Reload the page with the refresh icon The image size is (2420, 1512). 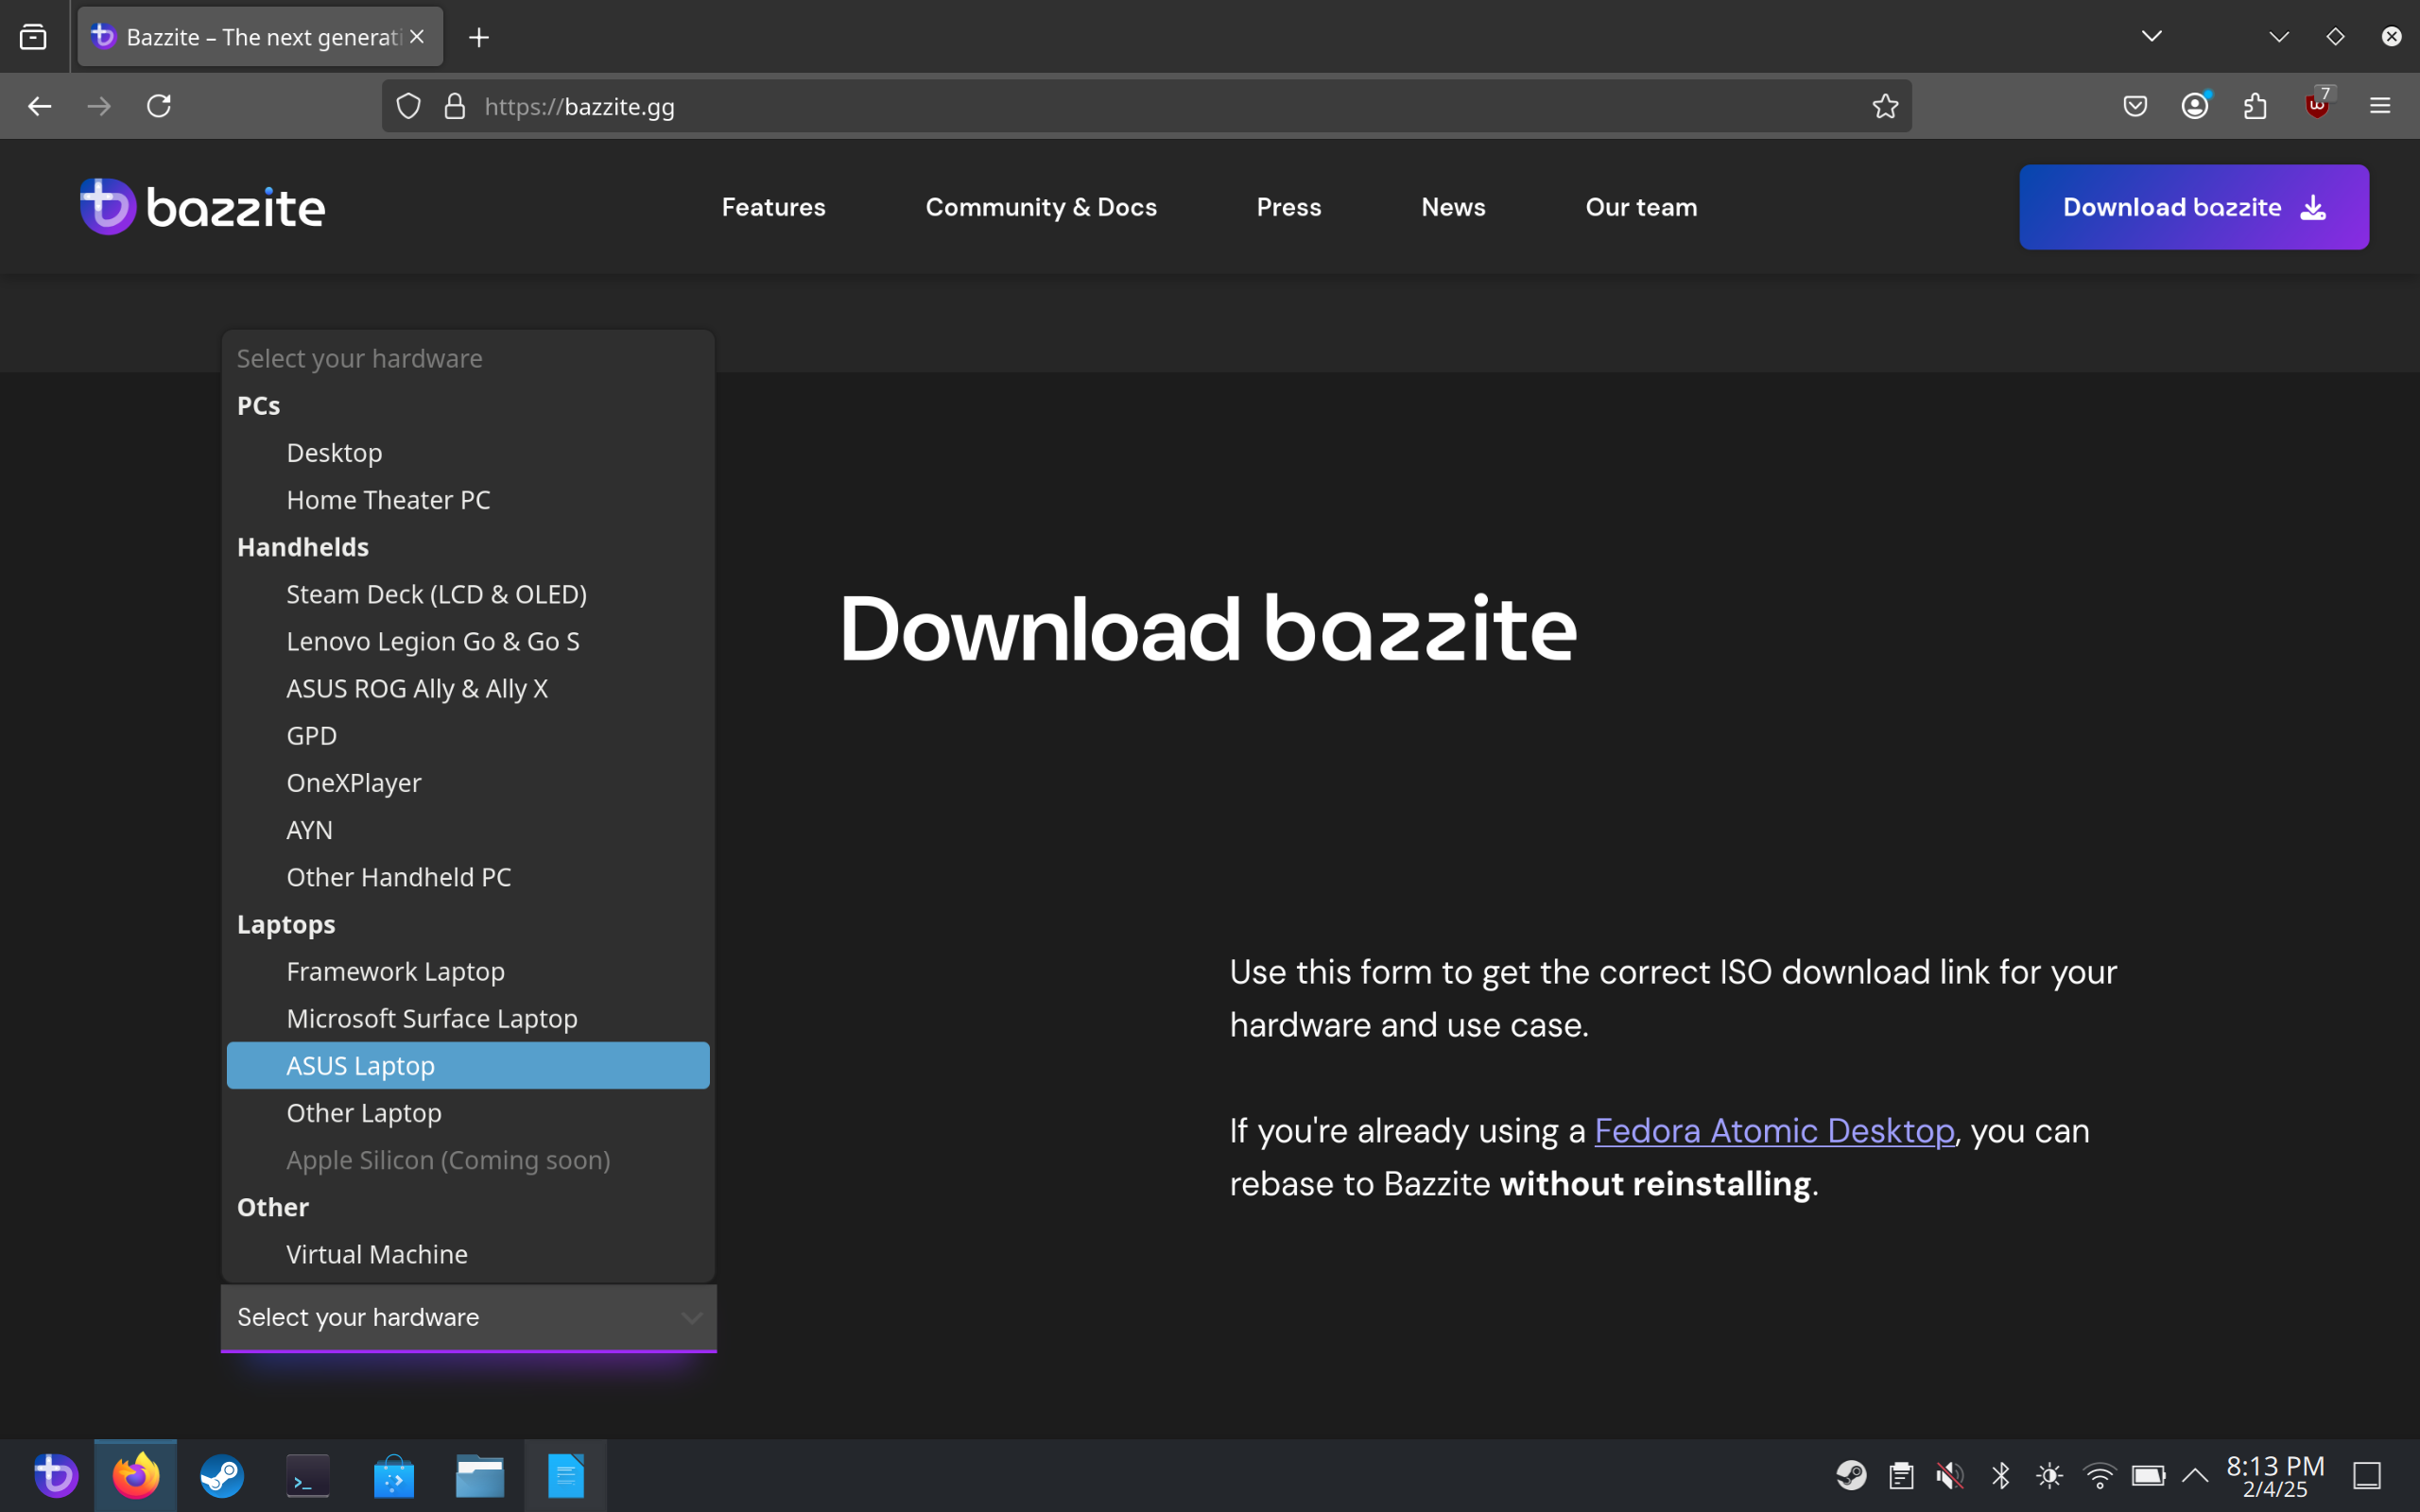159,106
